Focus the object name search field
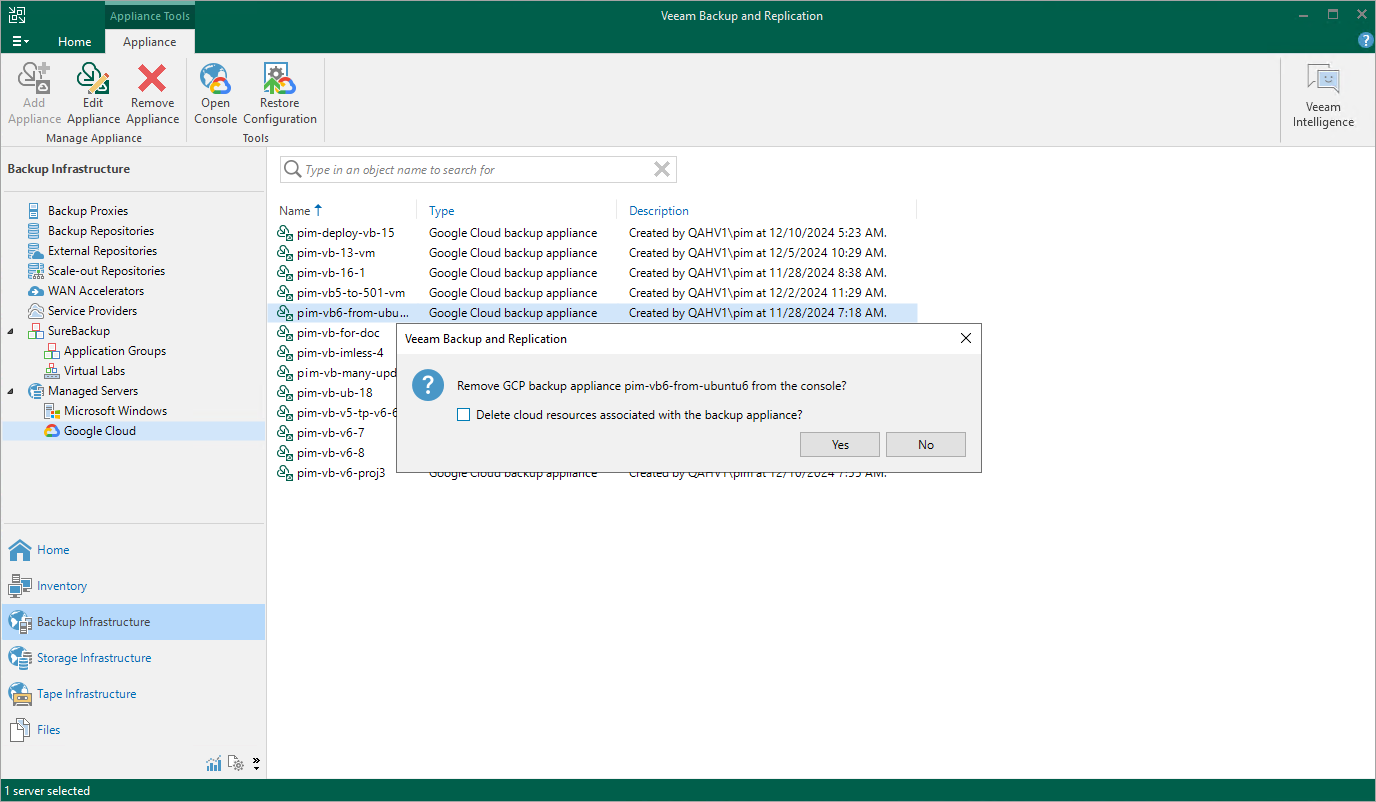The width and height of the screenshot is (1376, 802). [x=478, y=170]
